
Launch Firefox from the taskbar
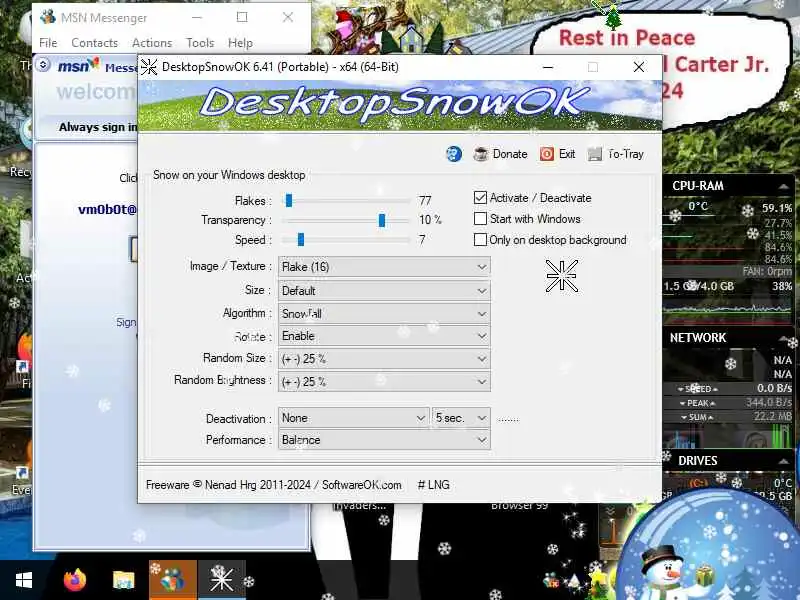coord(75,580)
